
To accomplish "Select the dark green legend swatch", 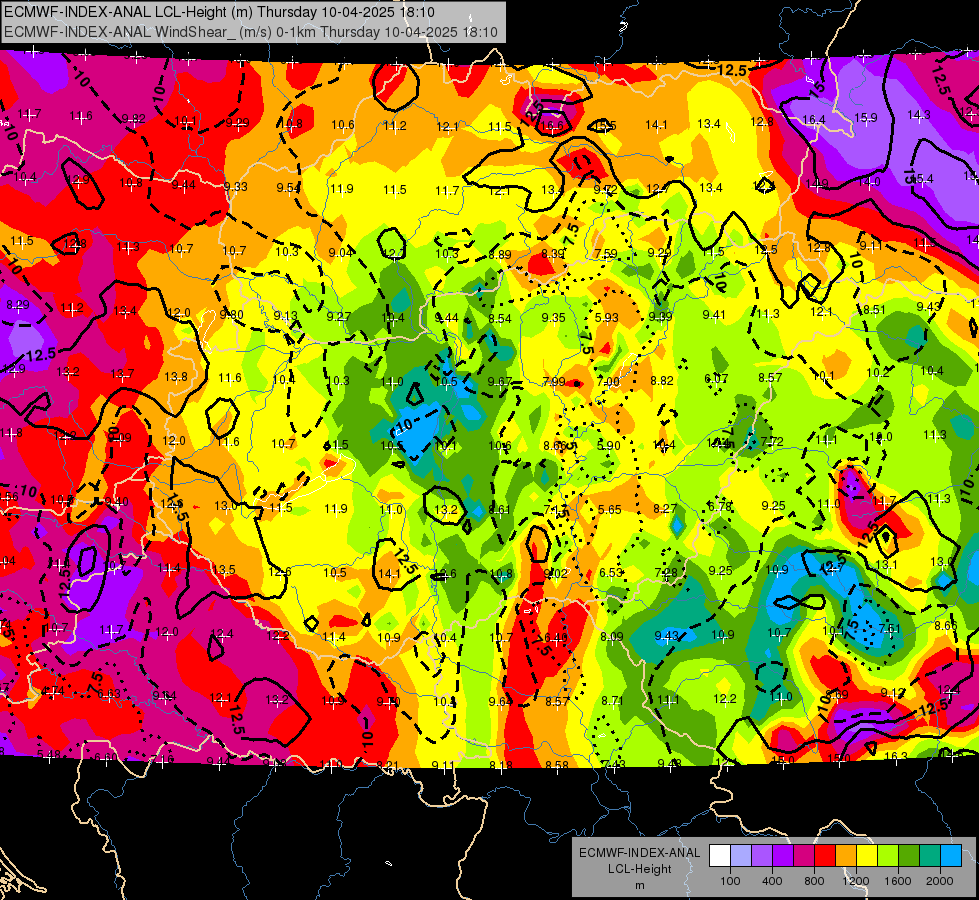I will tap(908, 856).
